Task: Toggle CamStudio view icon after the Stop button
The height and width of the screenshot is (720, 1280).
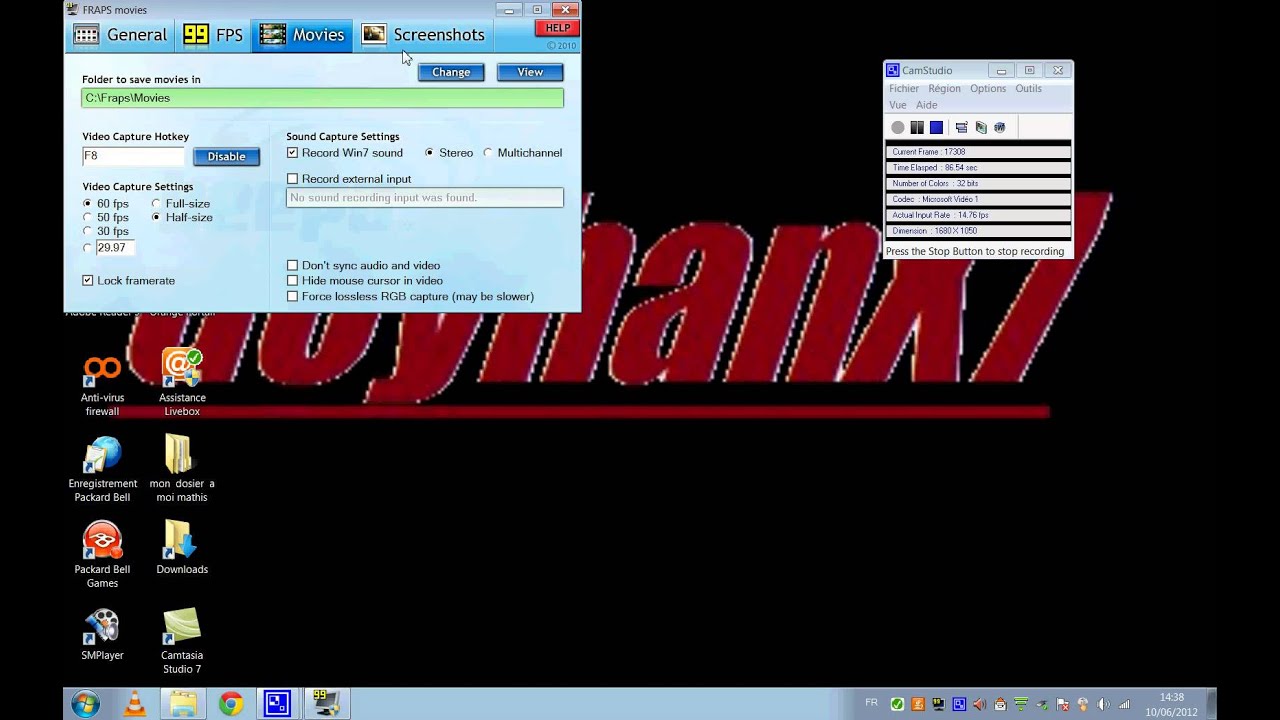Action: point(961,127)
